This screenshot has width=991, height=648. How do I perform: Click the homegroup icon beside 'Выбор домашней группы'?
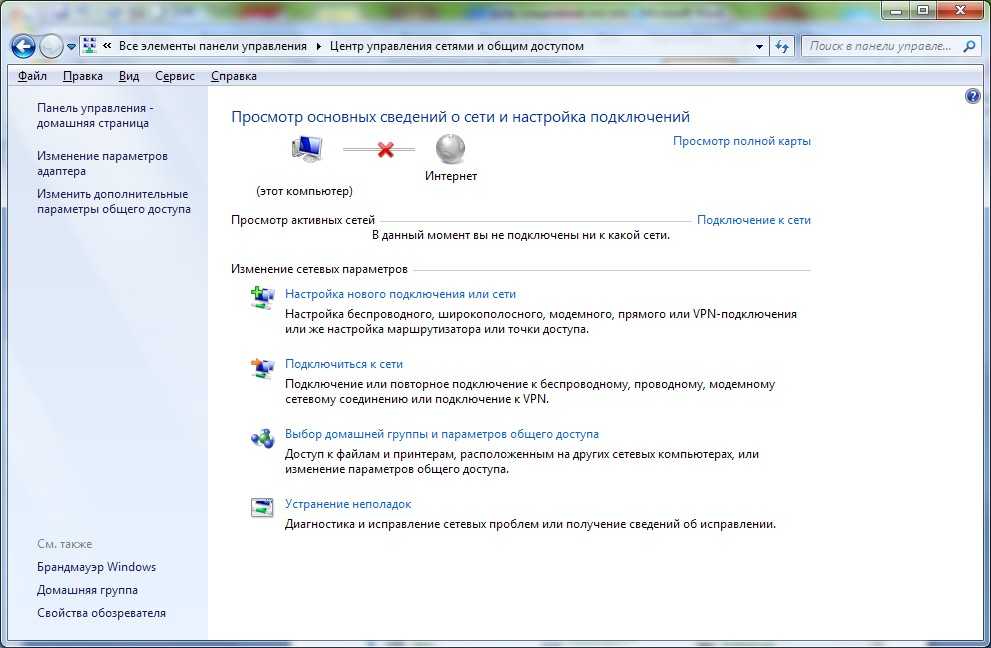click(262, 438)
